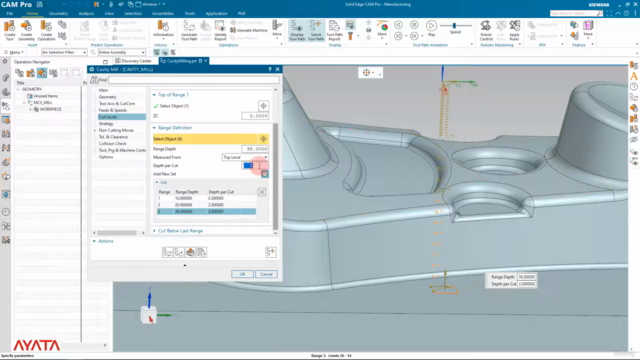Click the view orientation icon above the model
The height and width of the screenshot is (360, 640).
(x=367, y=73)
